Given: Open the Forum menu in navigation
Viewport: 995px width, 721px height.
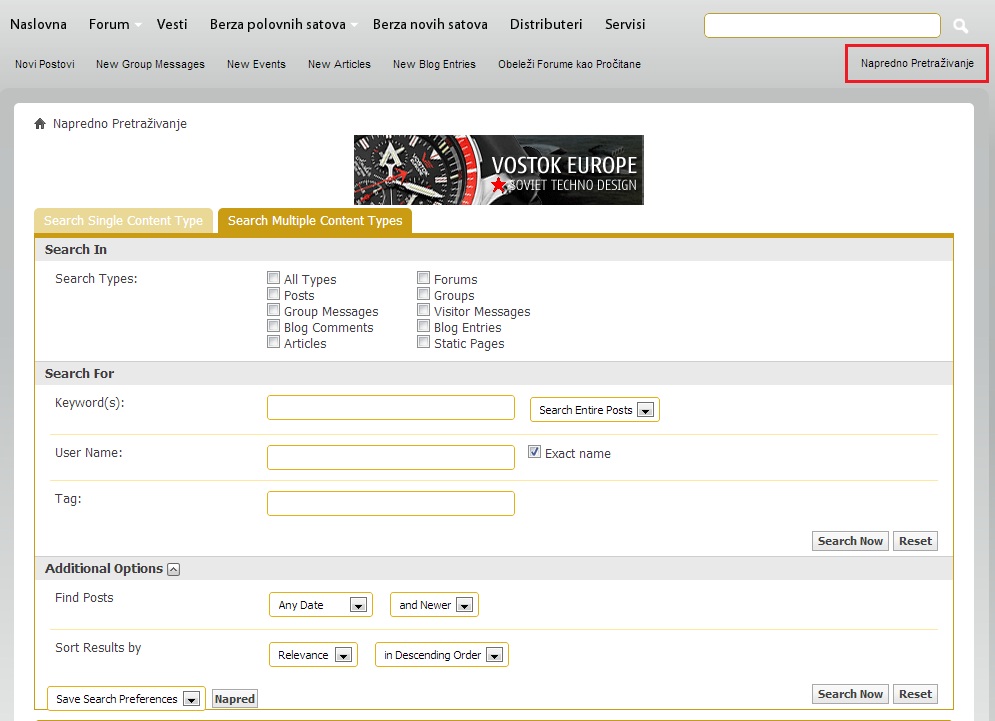Looking at the screenshot, I should (109, 24).
